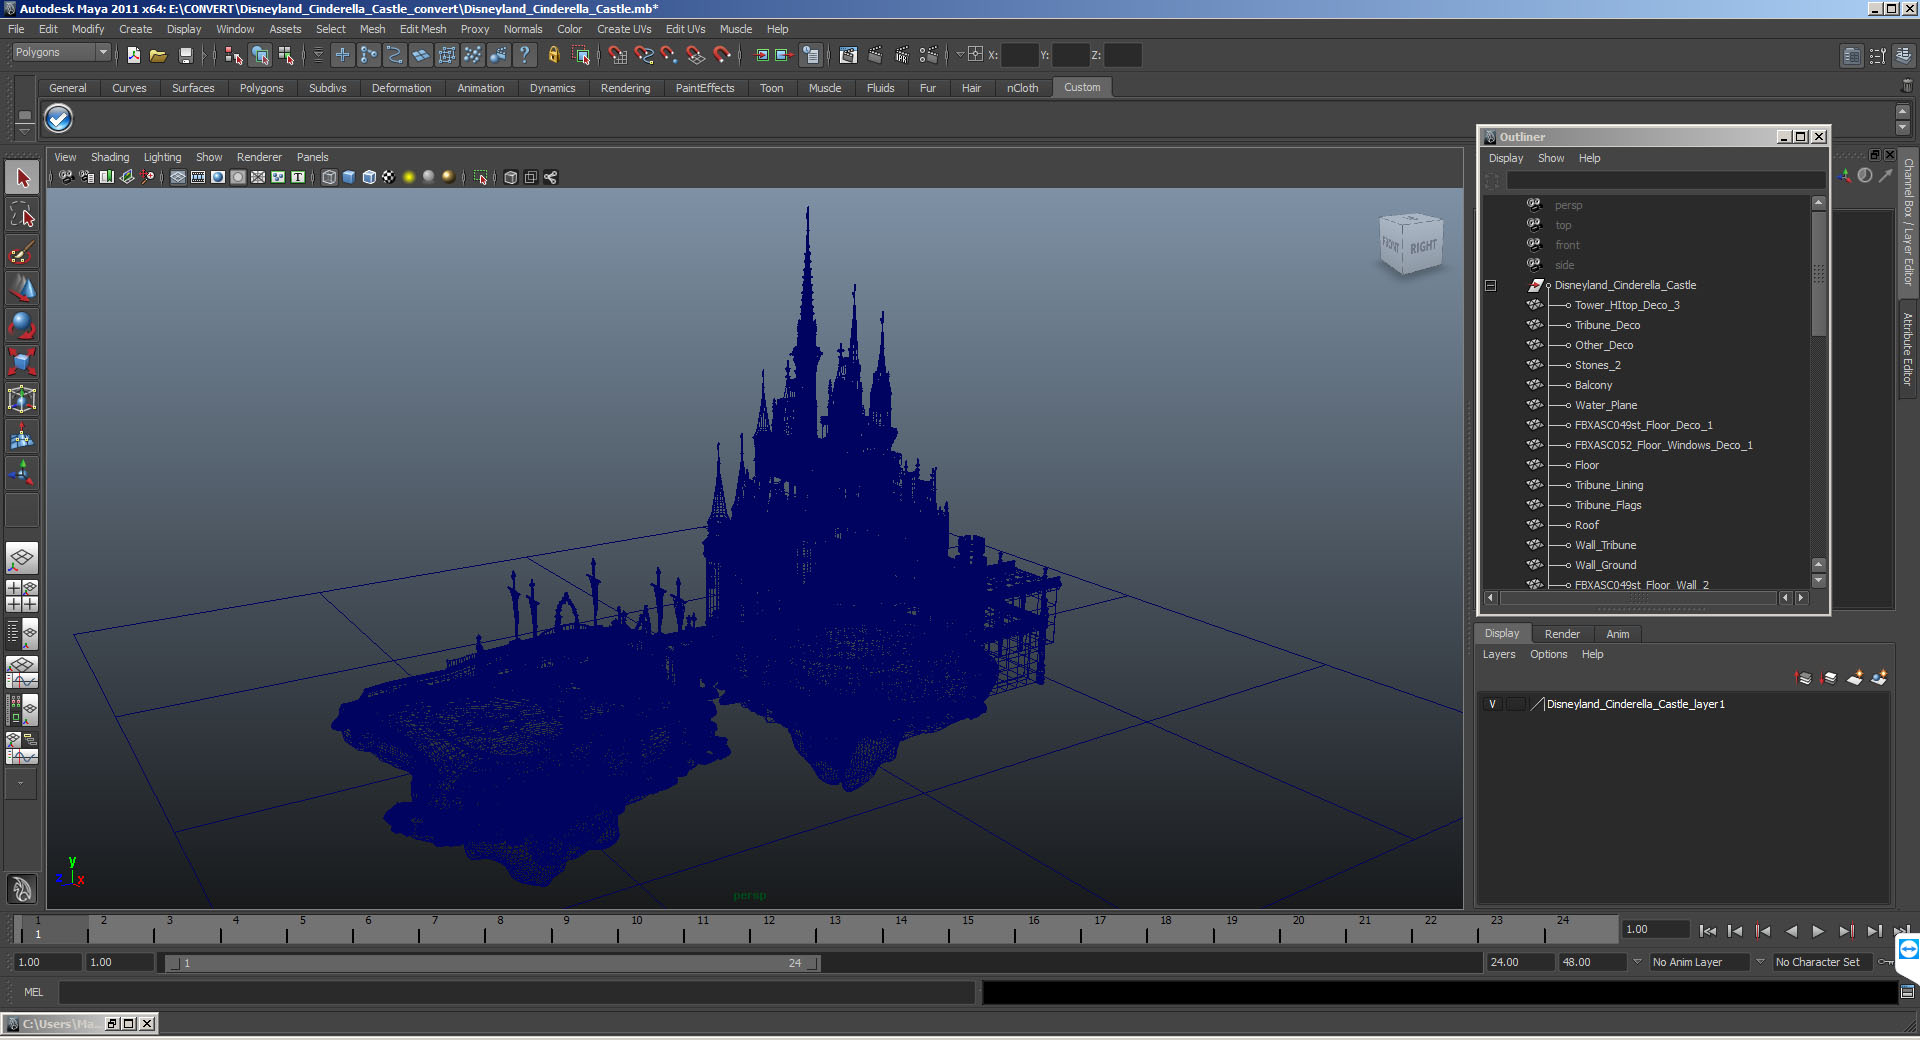This screenshot has height=1040, width=1920.
Task: Toggle use all lights yellow sphere
Action: pos(409,177)
